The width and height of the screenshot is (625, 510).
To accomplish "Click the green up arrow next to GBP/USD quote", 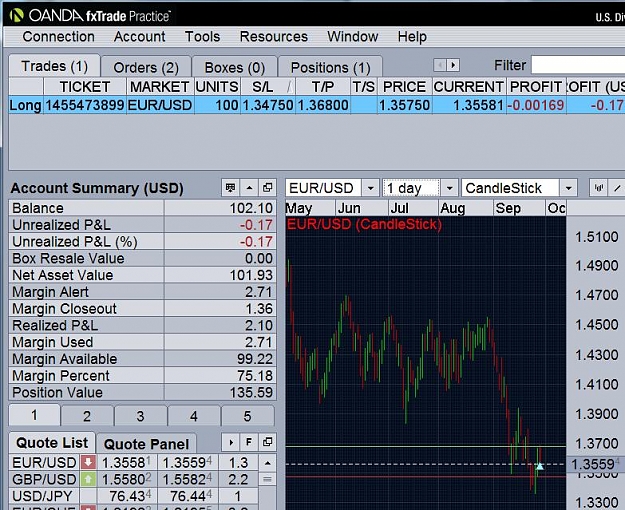I will pos(88,479).
